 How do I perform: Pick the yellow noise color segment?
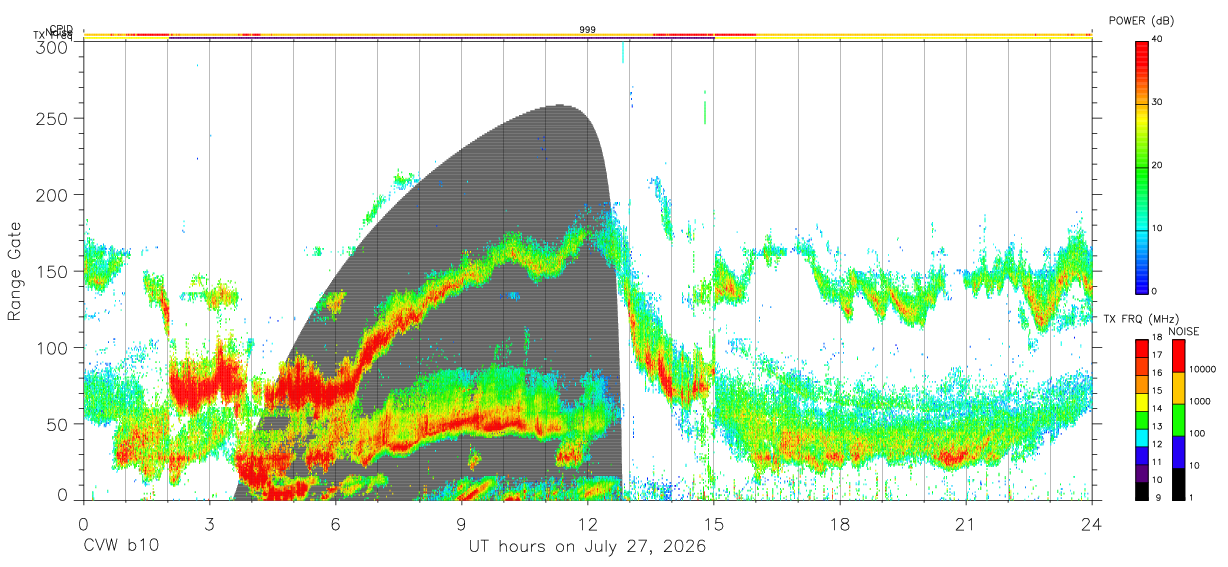1177,388
